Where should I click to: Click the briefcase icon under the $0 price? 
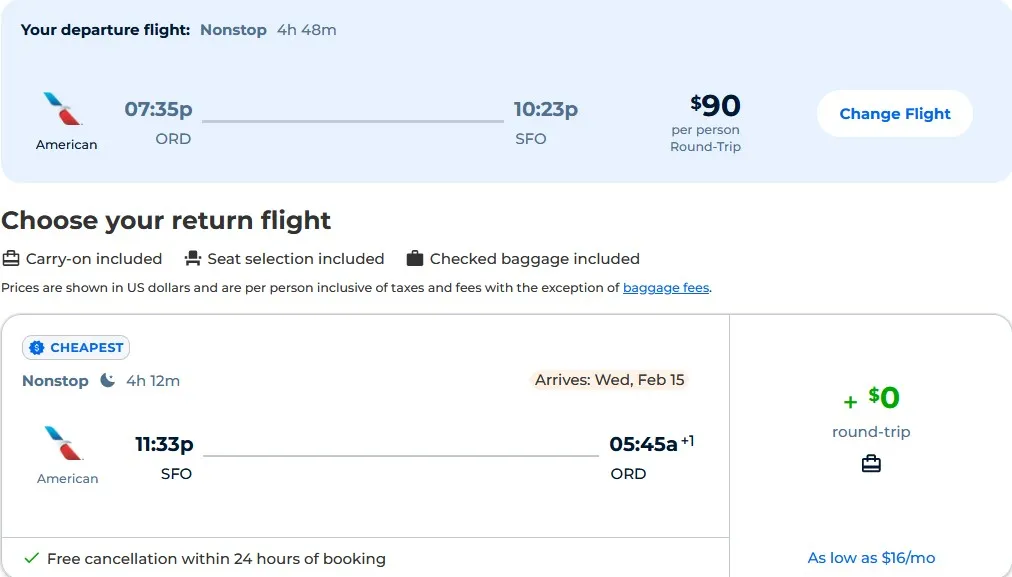tap(870, 463)
